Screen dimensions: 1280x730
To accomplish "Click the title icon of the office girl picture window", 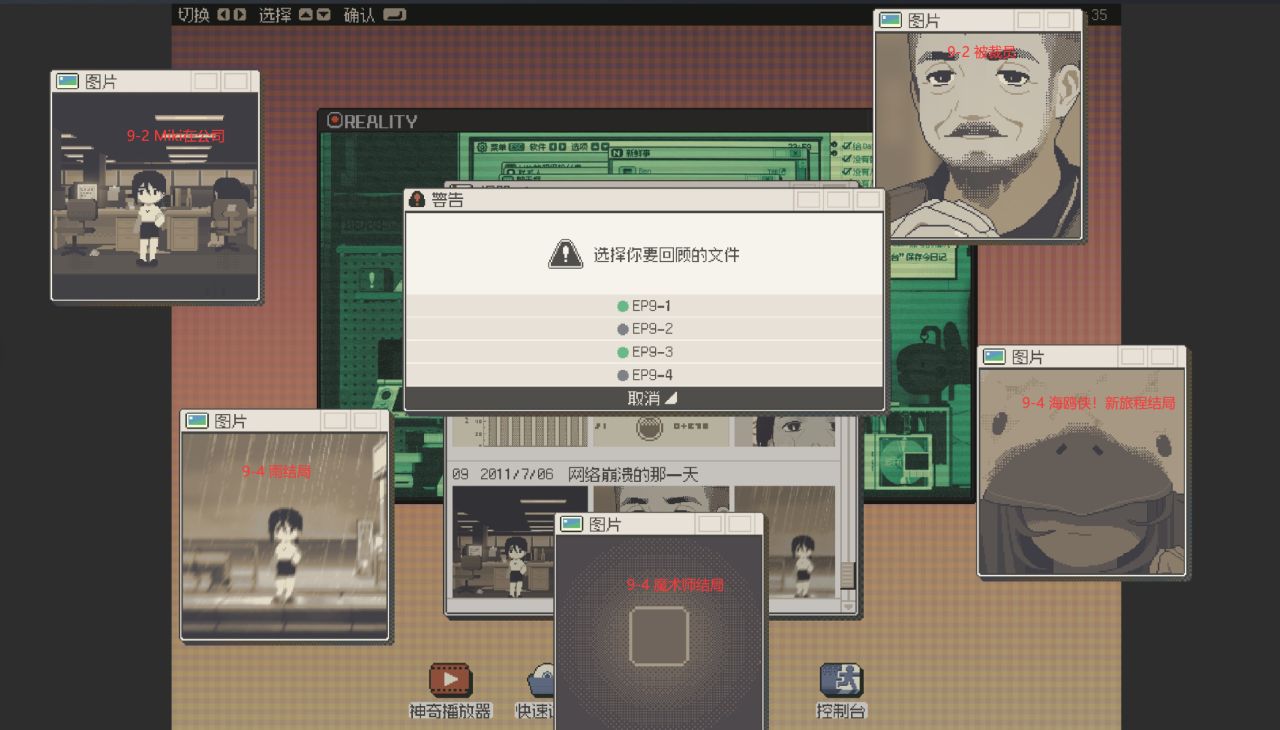I will pos(68,81).
